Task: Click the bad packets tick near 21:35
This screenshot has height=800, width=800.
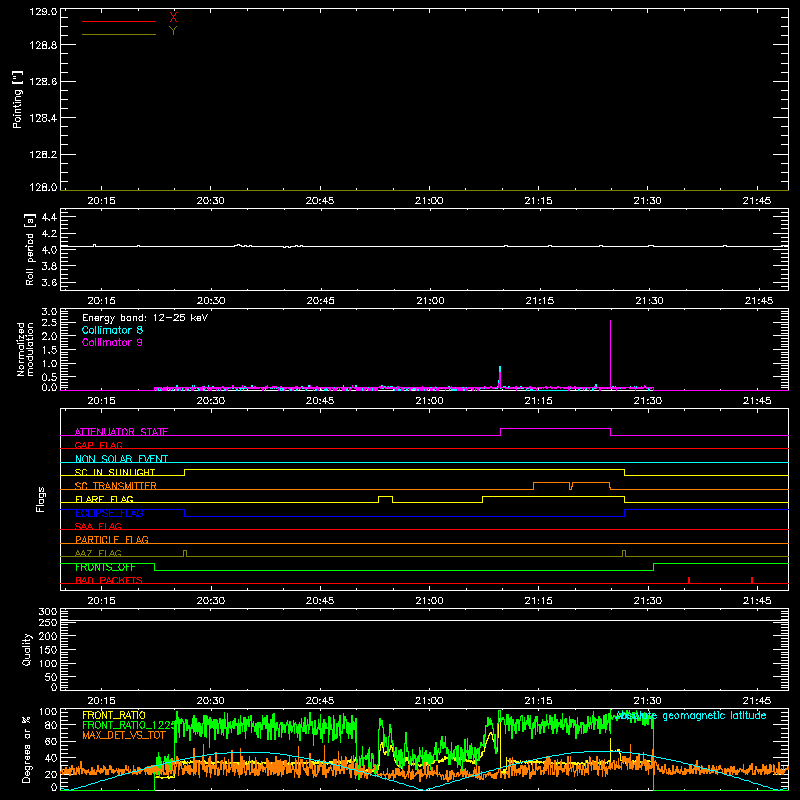Action: (x=689, y=580)
